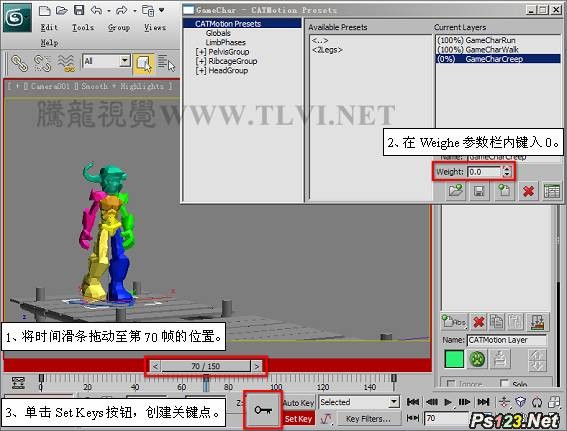Image resolution: width=567 pixels, height=431 pixels.
Task: Expand the HeadGroup tree node
Action: point(200,71)
